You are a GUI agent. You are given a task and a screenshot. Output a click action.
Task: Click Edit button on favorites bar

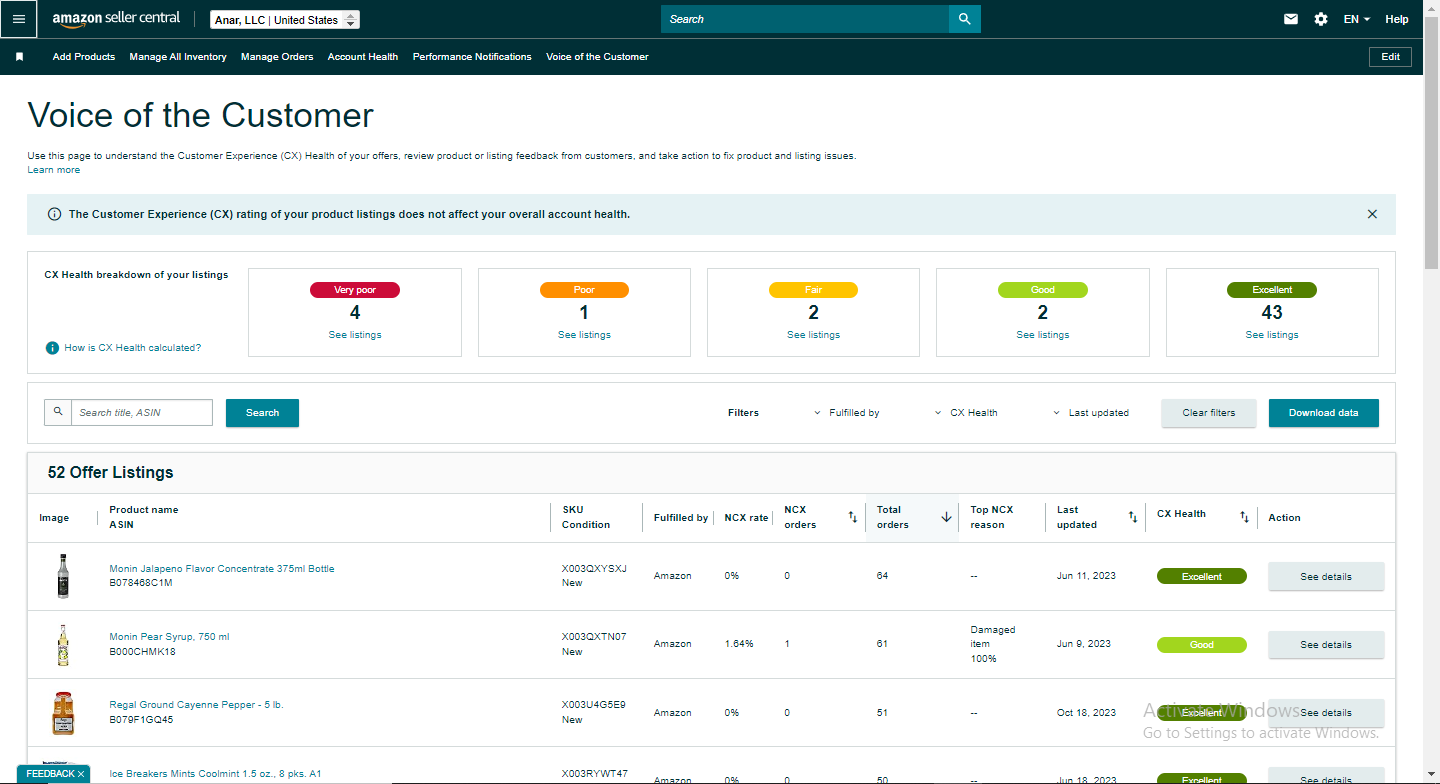click(1391, 57)
